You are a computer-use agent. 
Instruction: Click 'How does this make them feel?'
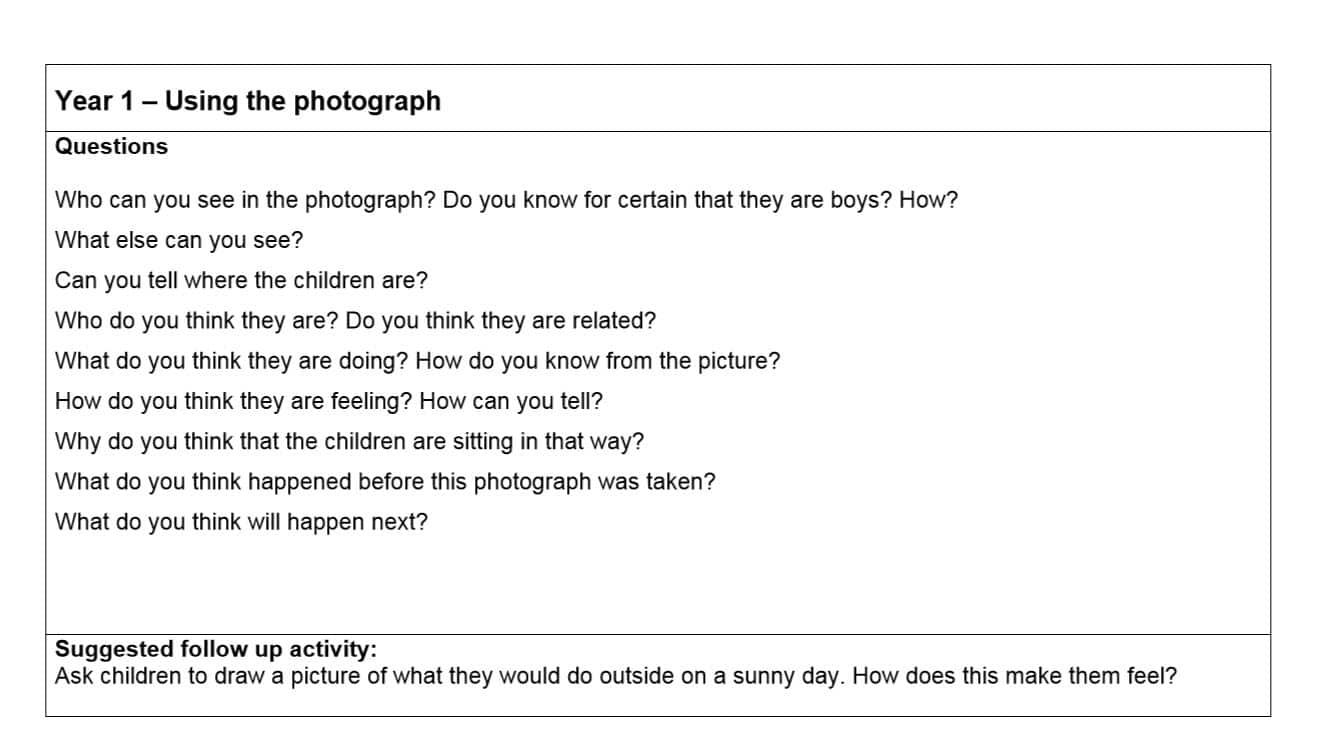(x=1014, y=676)
